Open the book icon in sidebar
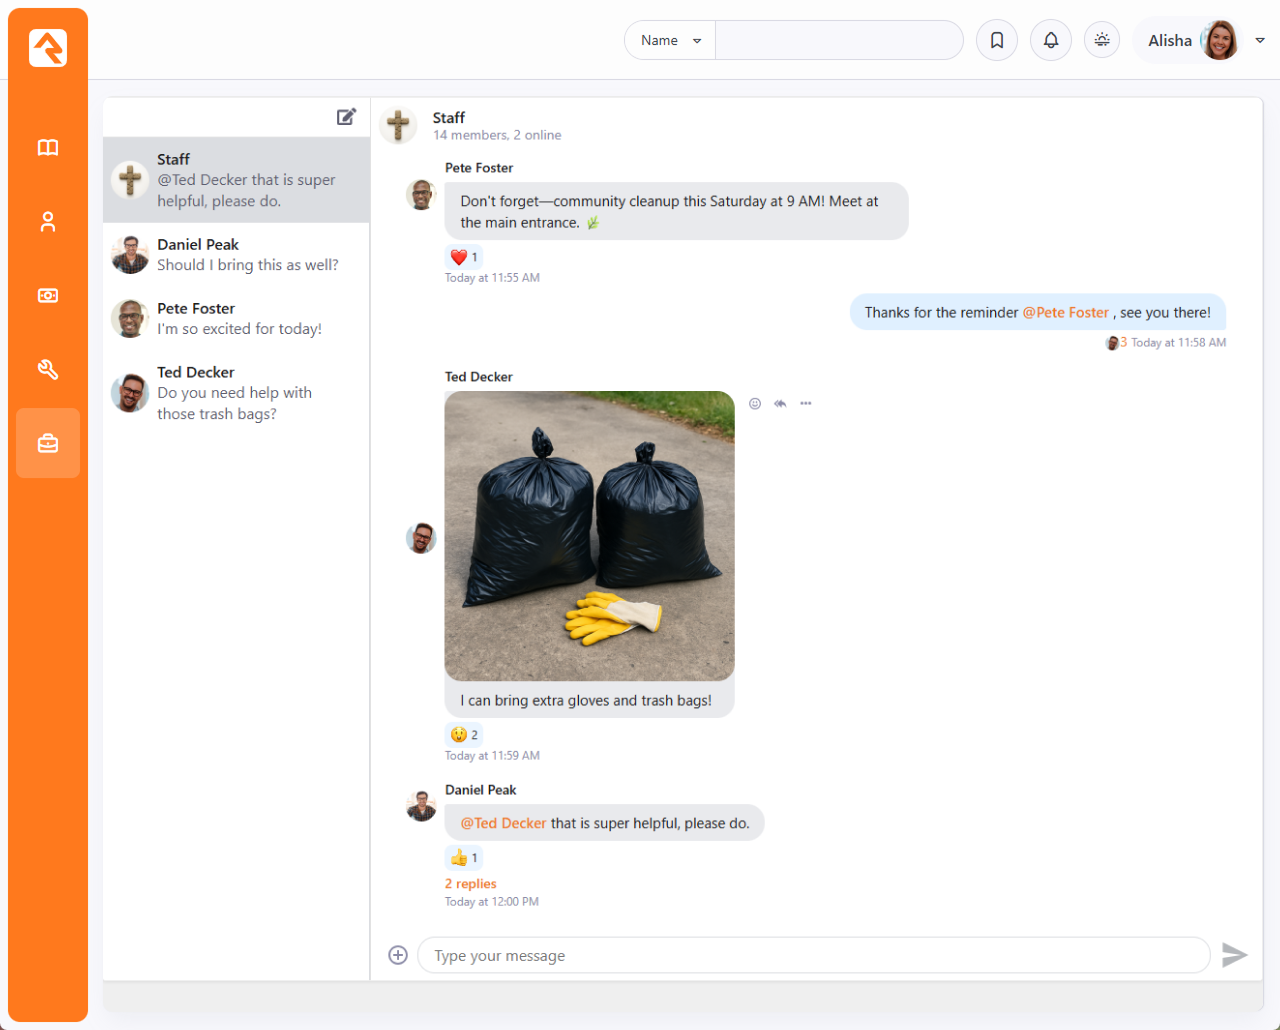 pyautogui.click(x=48, y=148)
